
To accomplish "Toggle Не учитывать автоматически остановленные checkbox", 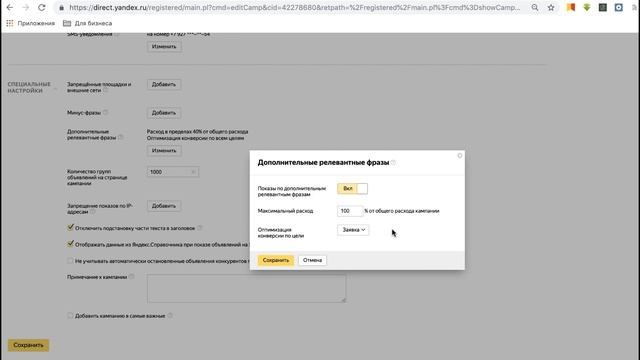I will (x=70, y=260).
